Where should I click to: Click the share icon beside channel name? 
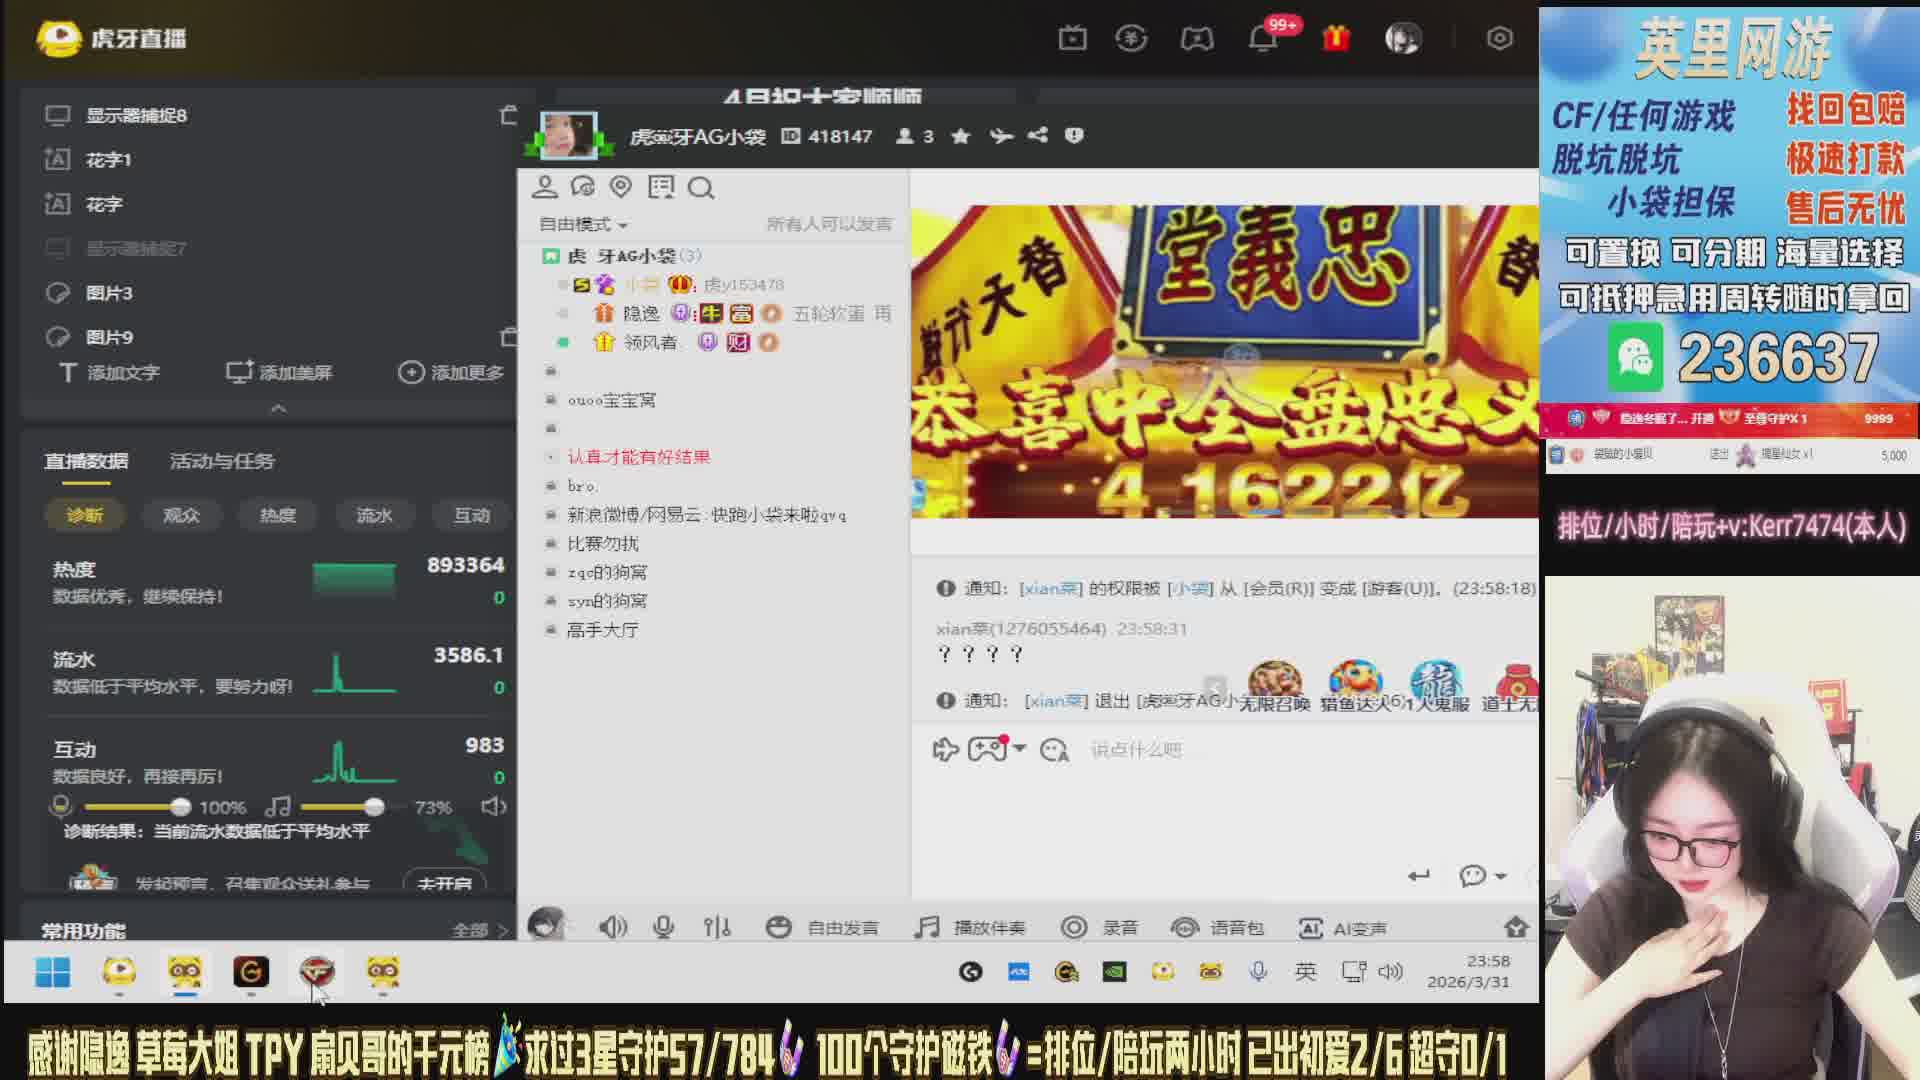click(x=1038, y=136)
